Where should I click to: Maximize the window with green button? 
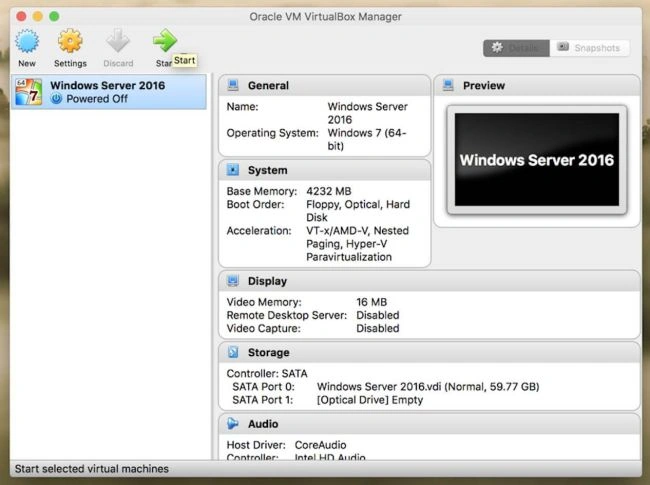(54, 16)
